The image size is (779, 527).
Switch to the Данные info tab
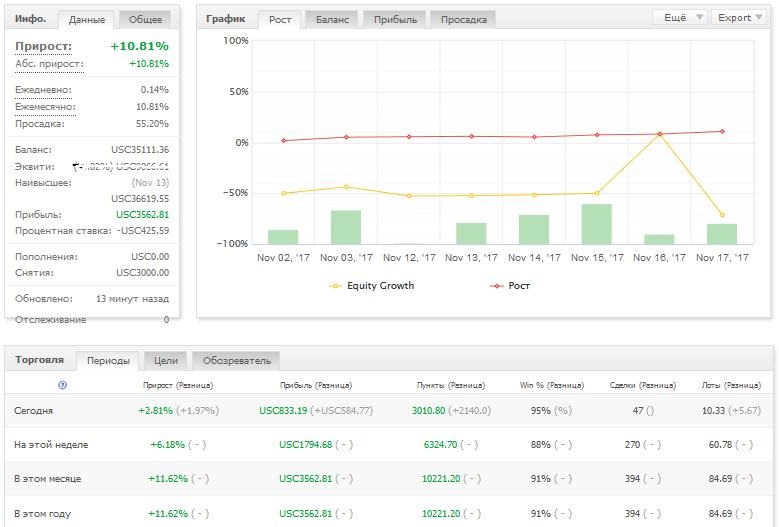click(87, 20)
